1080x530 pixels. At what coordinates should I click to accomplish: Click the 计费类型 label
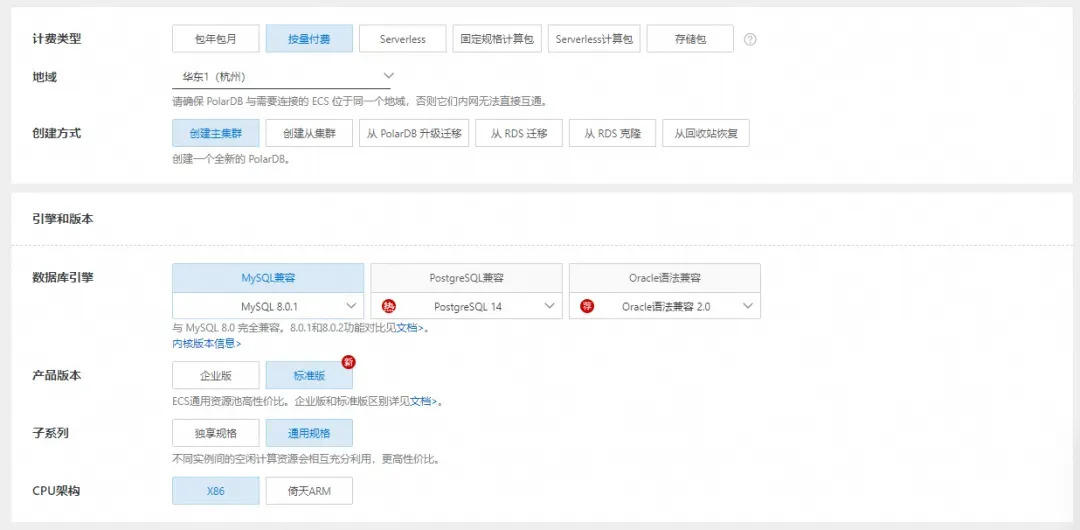(x=56, y=39)
